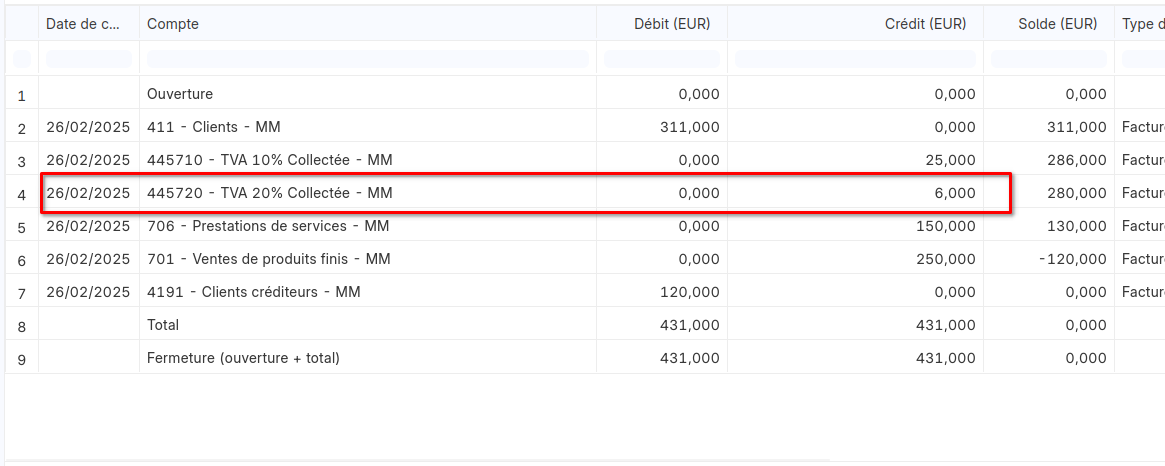The width and height of the screenshot is (1165, 466).
Task: Open the 706 - Prestations de services entry
Action: 582,226
